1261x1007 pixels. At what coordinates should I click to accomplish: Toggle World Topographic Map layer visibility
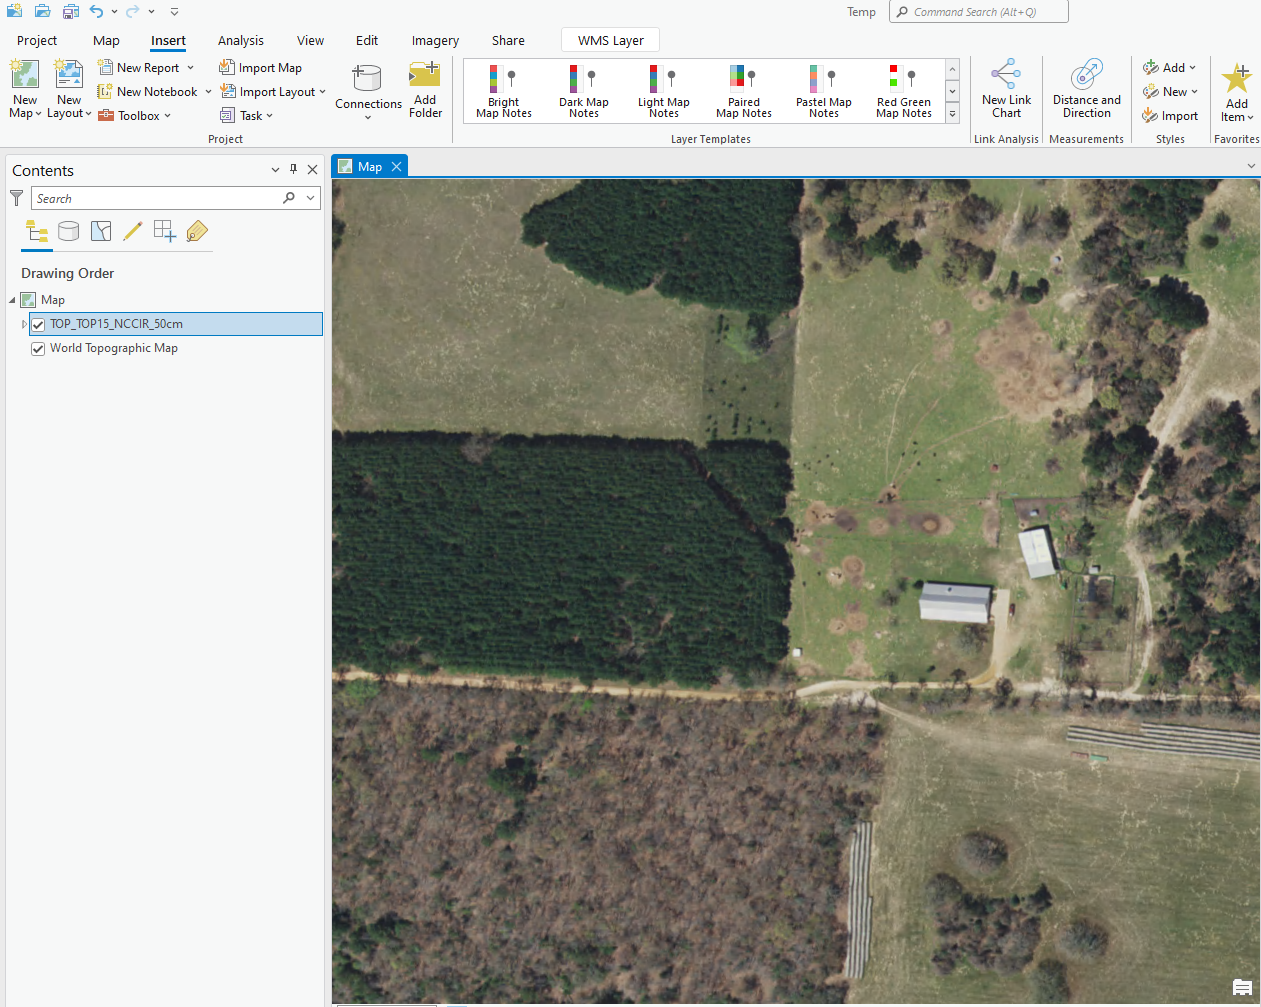tap(38, 349)
